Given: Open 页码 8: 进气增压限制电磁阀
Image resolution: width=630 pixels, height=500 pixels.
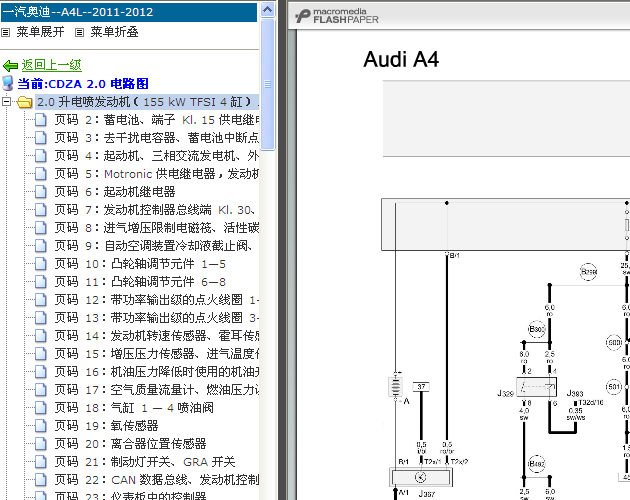Looking at the screenshot, I should (x=157, y=228).
